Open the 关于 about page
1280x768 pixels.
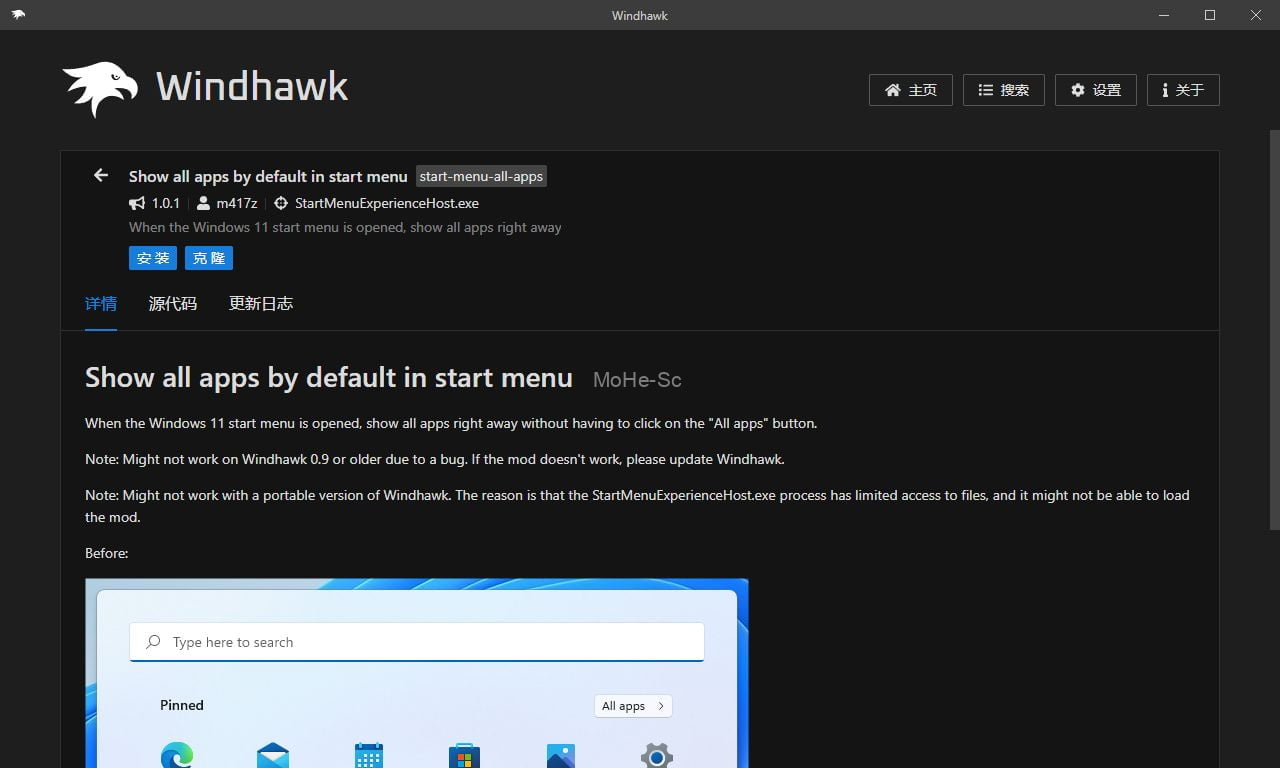1182,90
